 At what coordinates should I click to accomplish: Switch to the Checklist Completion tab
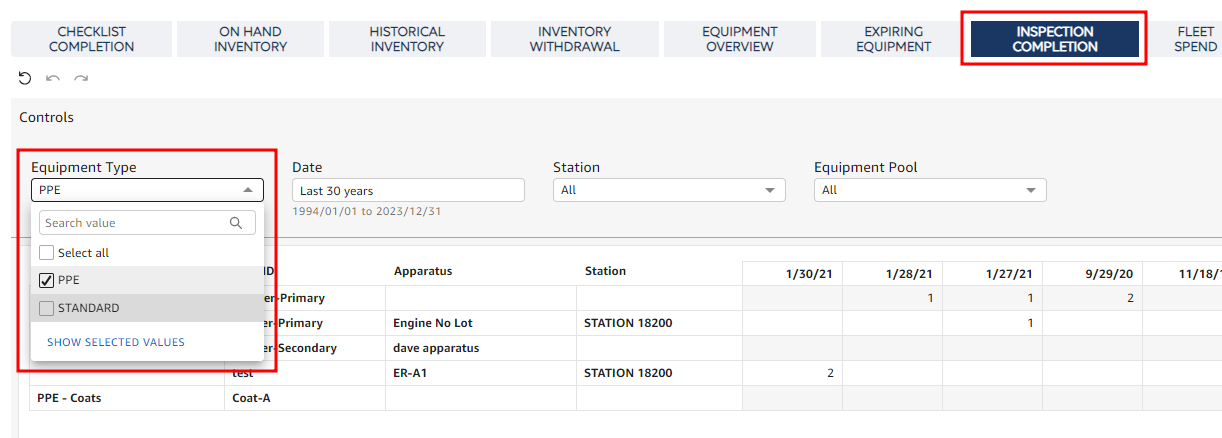coord(91,39)
